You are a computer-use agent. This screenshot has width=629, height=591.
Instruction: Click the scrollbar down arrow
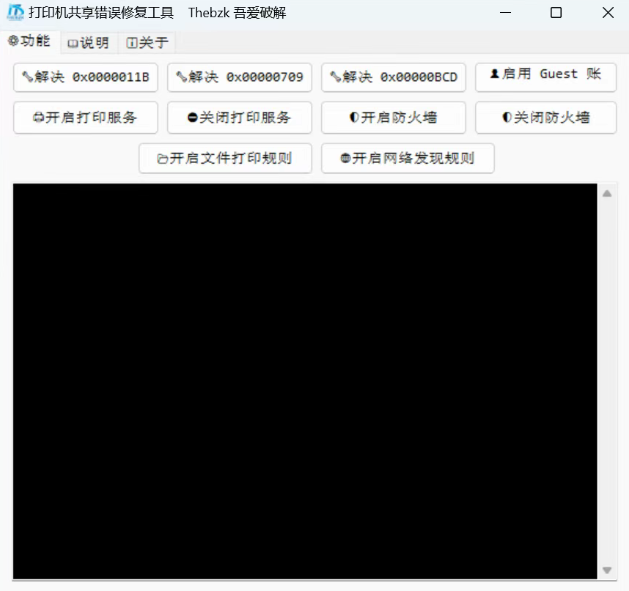pyautogui.click(x=607, y=570)
